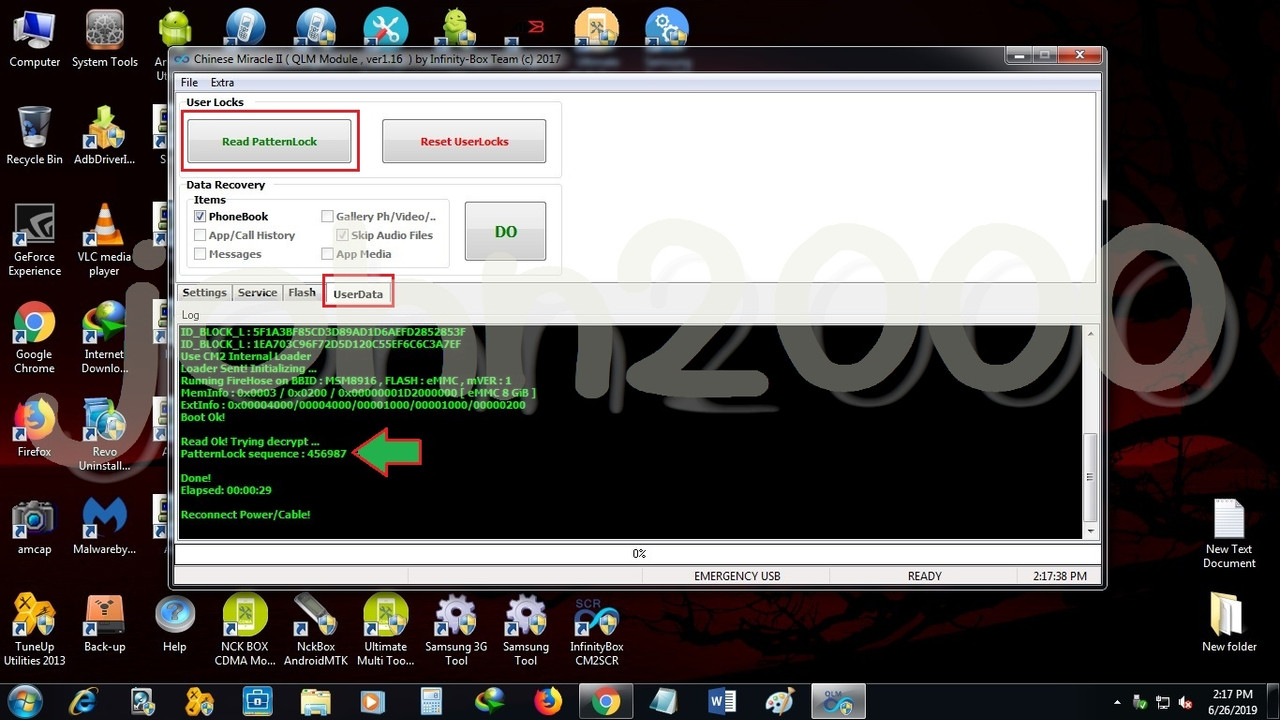Screen dimensions: 1280x720
Task: Launch Internet Download Manager desktop shortcut
Action: point(104,338)
